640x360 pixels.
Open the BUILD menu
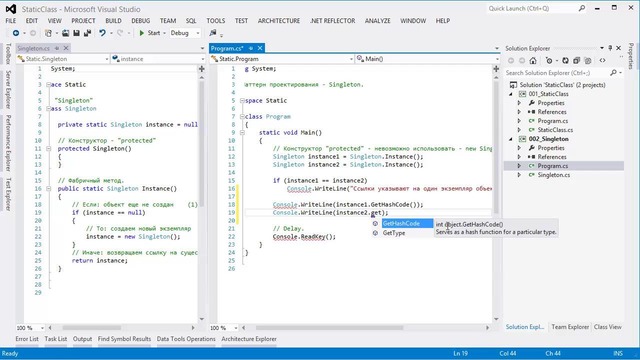click(x=113, y=21)
